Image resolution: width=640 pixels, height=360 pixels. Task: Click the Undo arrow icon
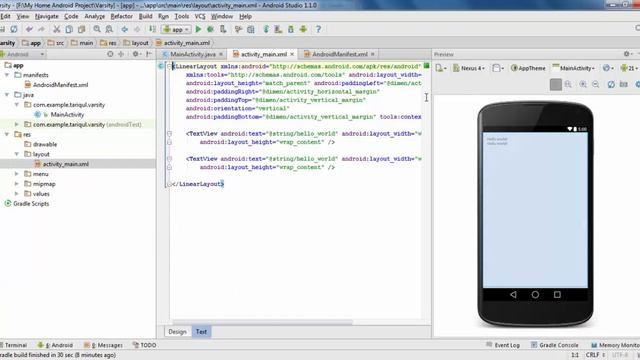pyautogui.click(x=29, y=29)
